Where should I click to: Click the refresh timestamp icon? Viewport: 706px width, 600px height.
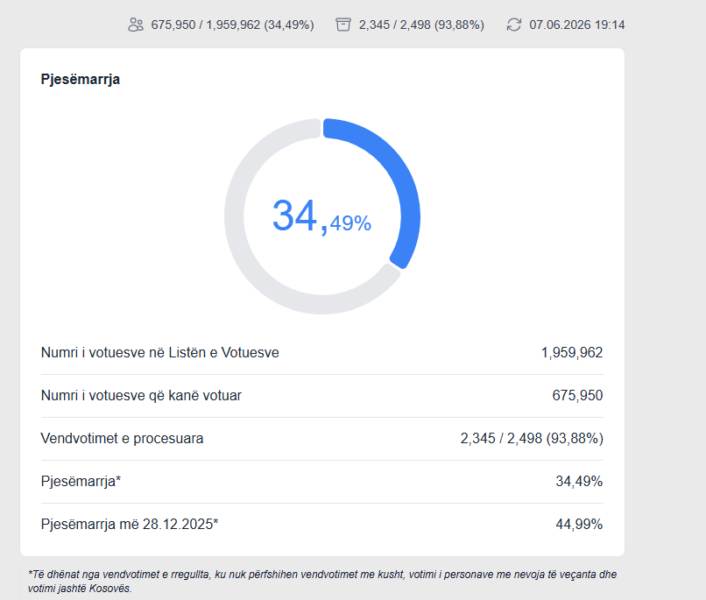pyautogui.click(x=514, y=24)
